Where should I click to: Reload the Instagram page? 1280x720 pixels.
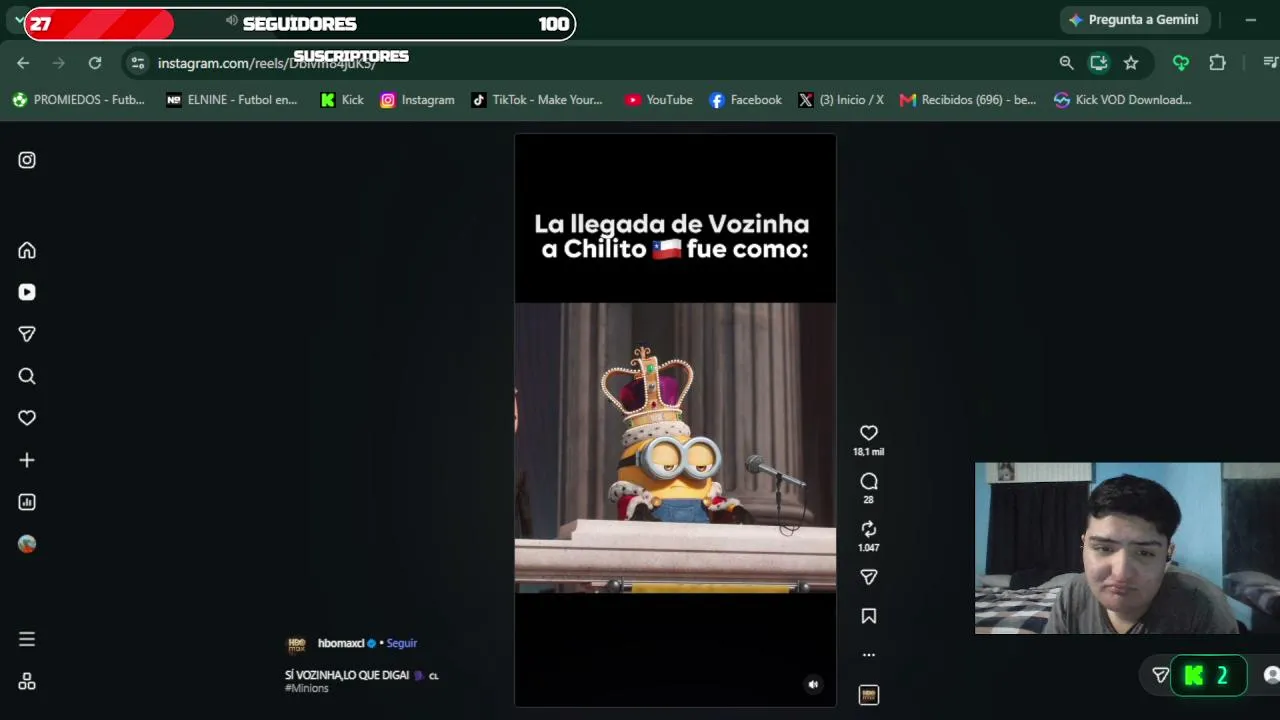point(95,63)
